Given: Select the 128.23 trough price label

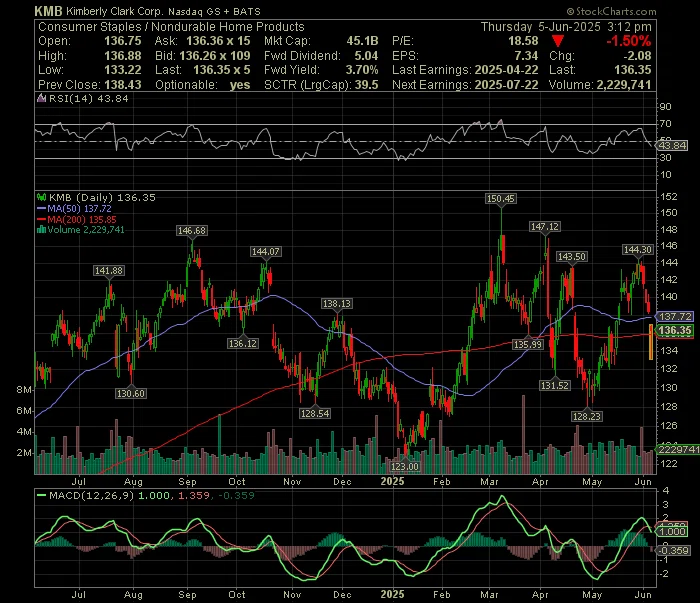Looking at the screenshot, I should point(587,416).
